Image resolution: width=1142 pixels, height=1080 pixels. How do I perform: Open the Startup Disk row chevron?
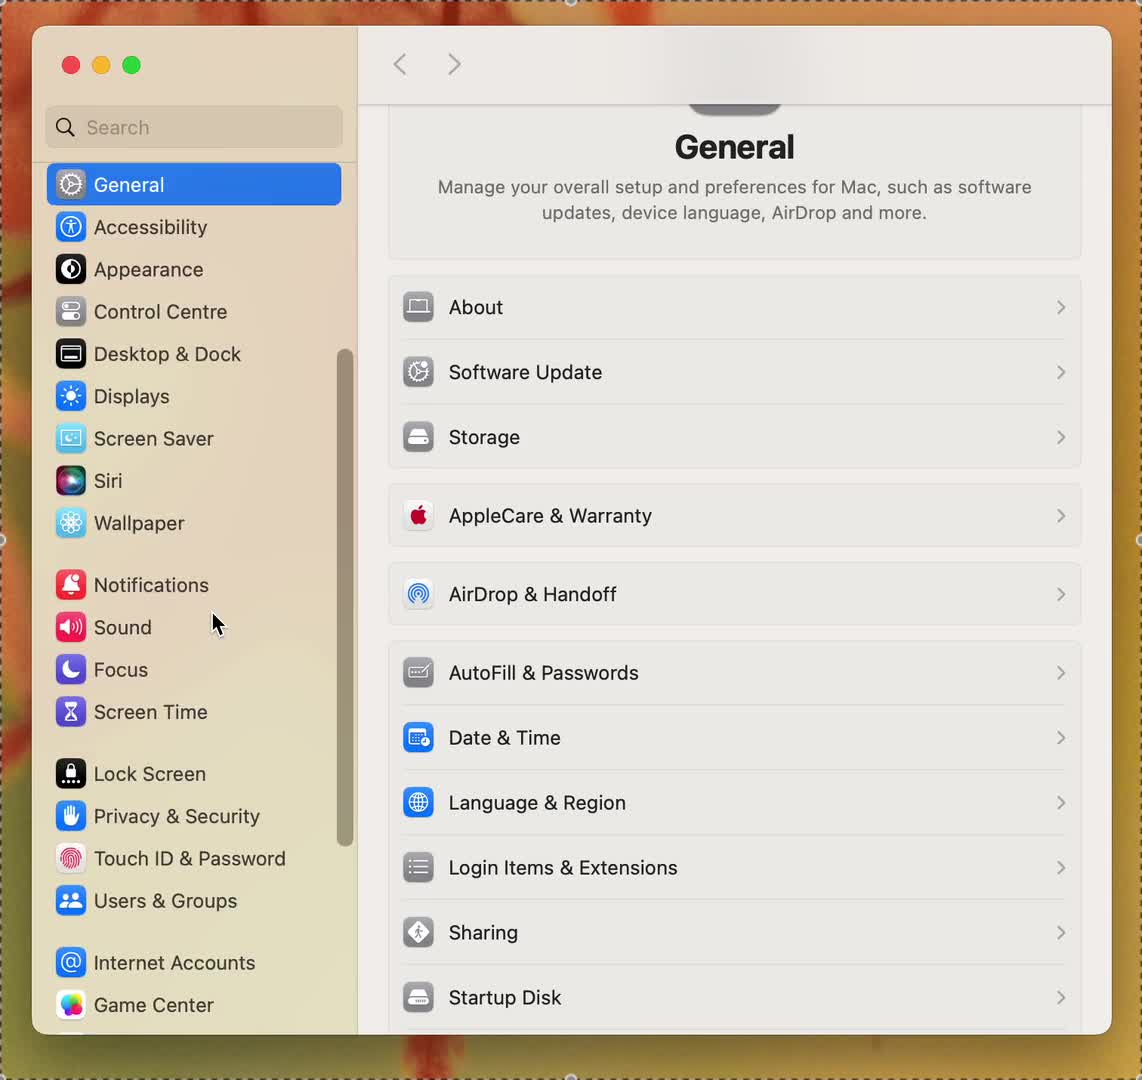[x=1060, y=998]
